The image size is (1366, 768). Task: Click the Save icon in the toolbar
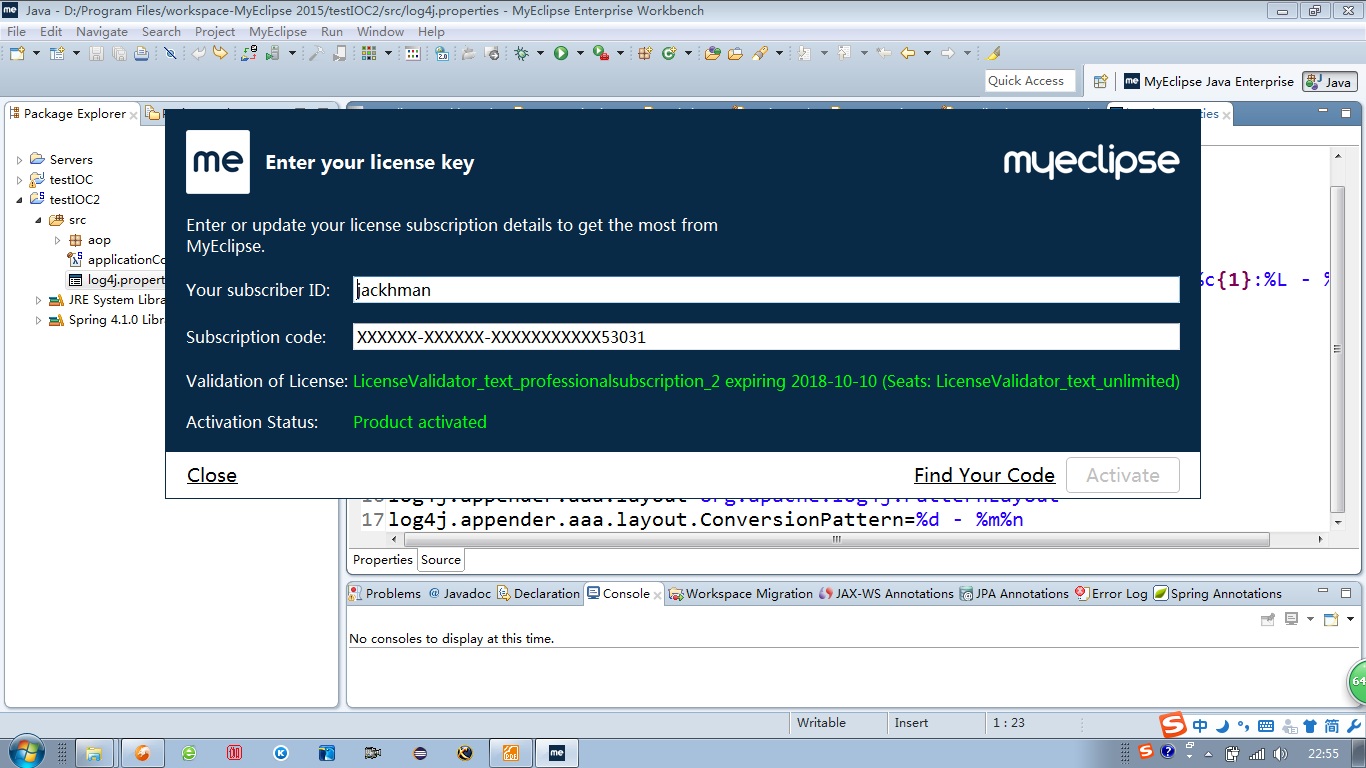pos(97,53)
